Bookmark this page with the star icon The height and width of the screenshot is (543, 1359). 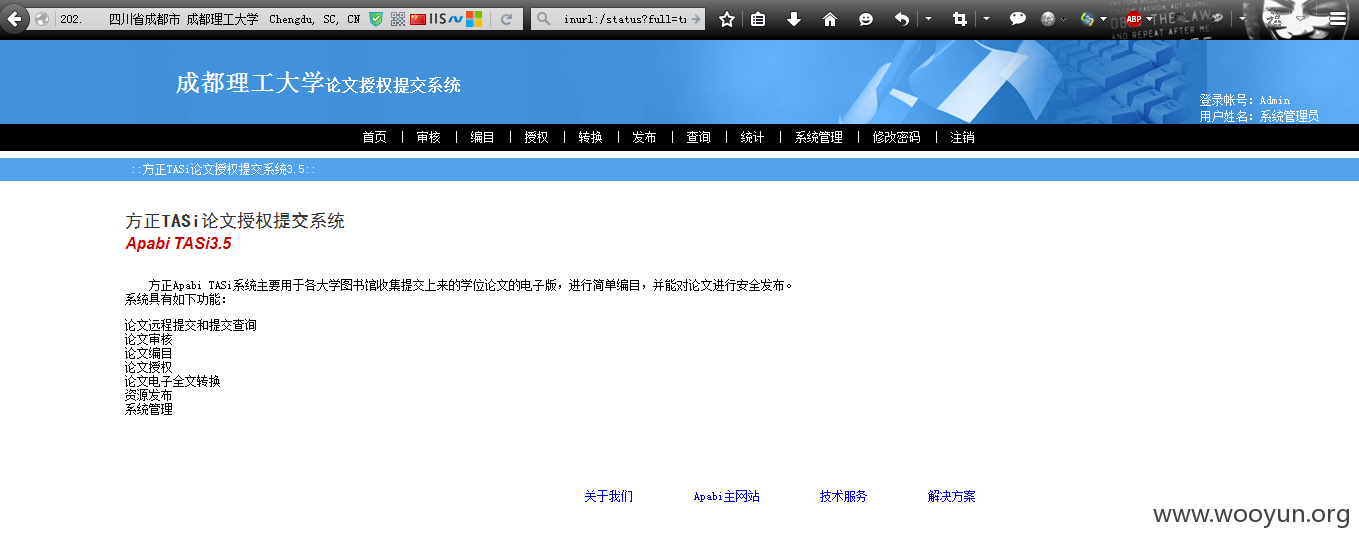click(x=727, y=19)
